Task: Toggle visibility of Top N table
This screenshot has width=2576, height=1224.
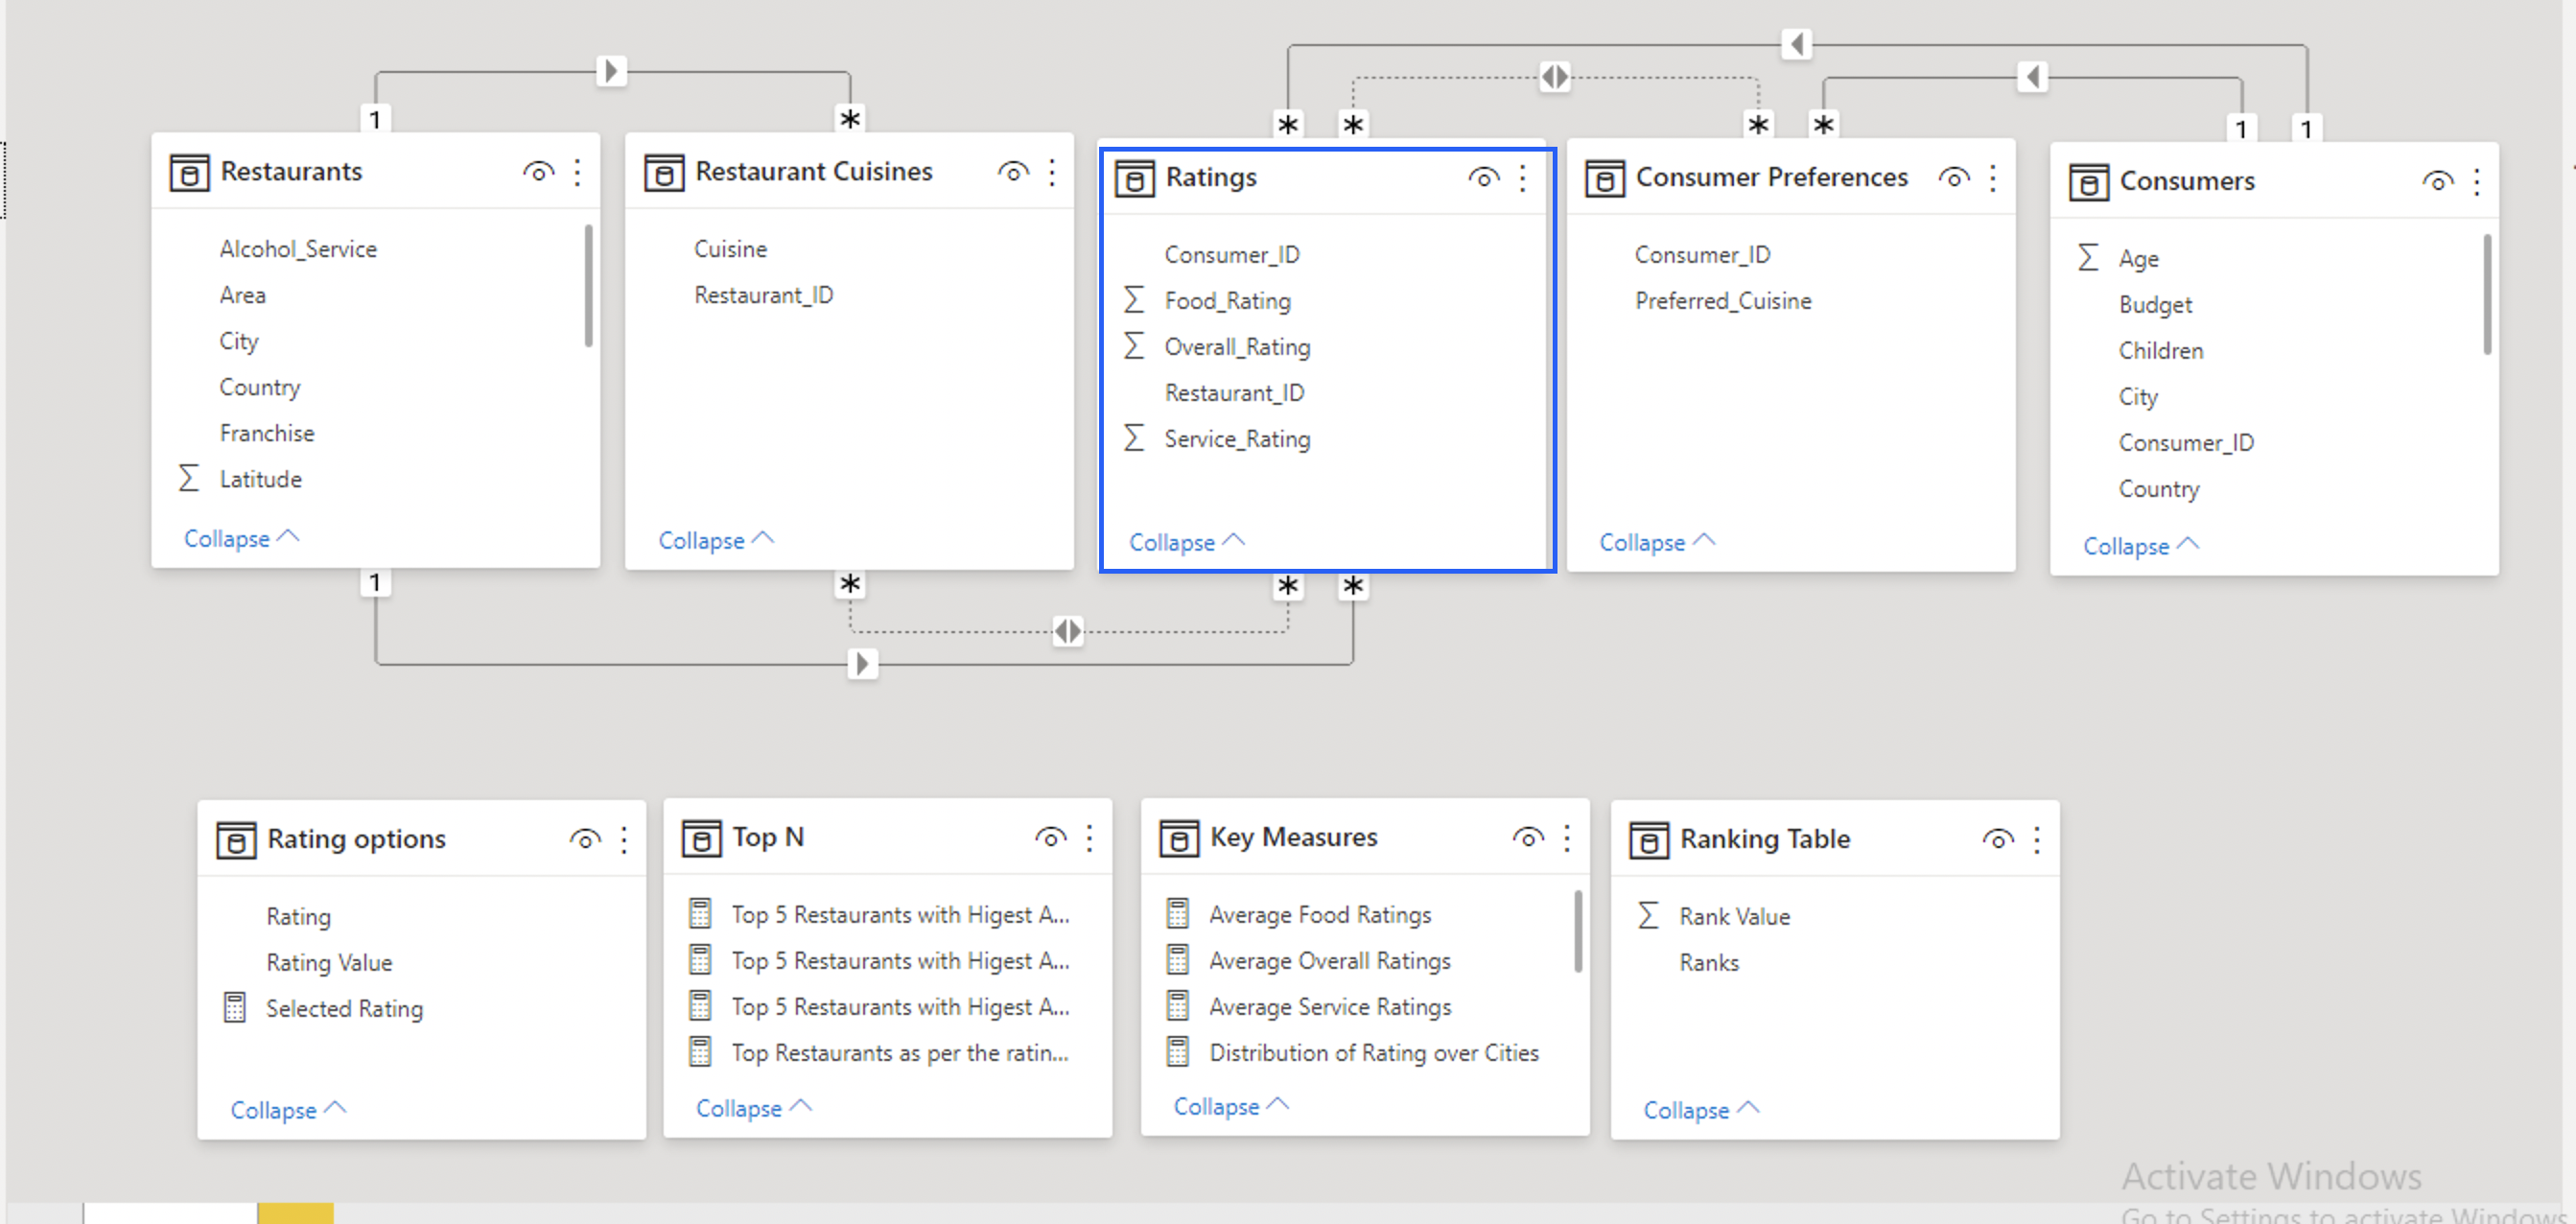Action: coord(1051,838)
